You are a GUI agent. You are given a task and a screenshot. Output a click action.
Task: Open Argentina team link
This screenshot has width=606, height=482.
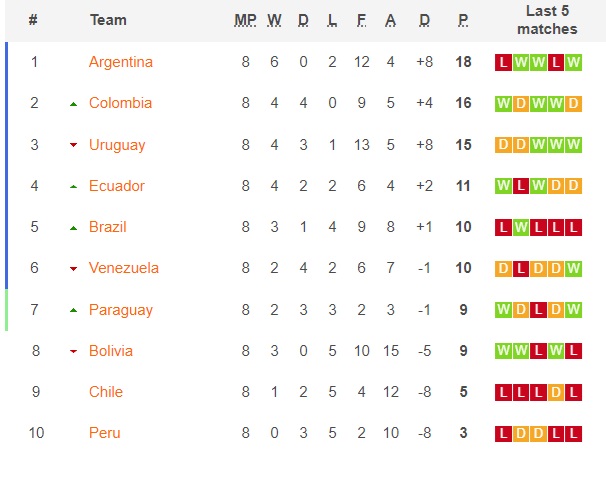pos(121,62)
